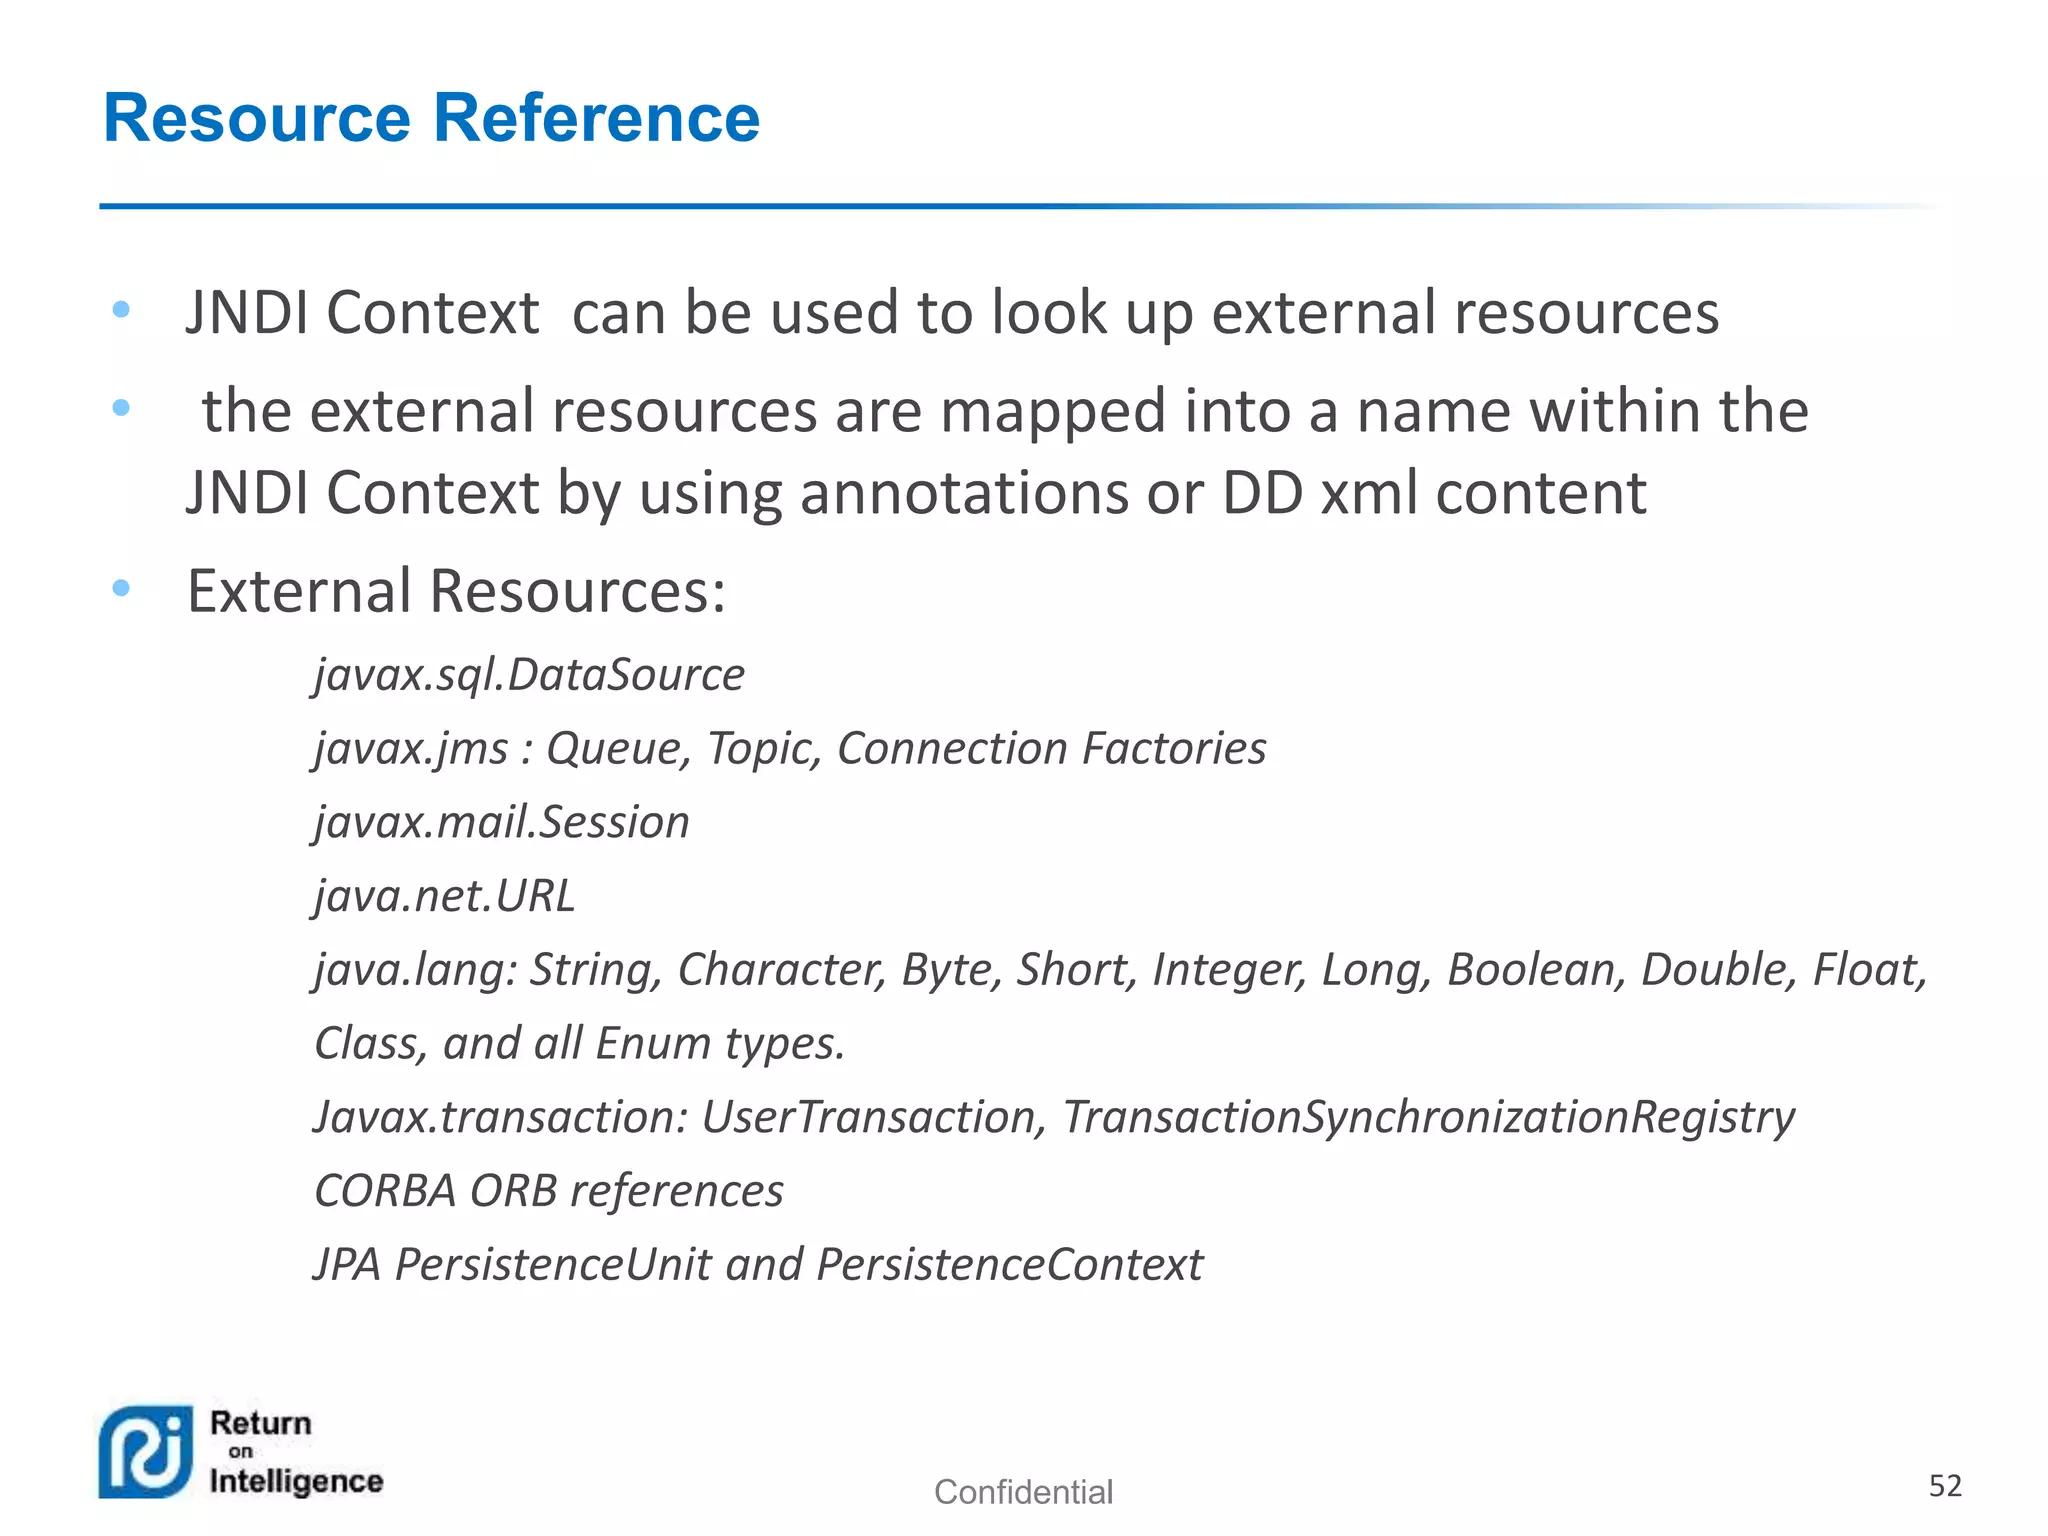Screen dimensions: 2048x1536
Task: Click the second bullet point marker
Action: 121,407
